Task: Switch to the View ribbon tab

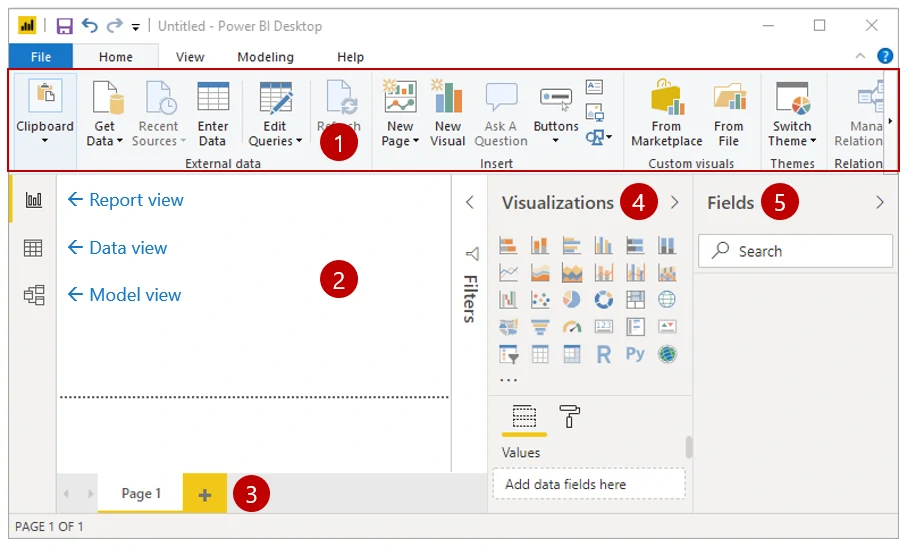Action: point(190,57)
